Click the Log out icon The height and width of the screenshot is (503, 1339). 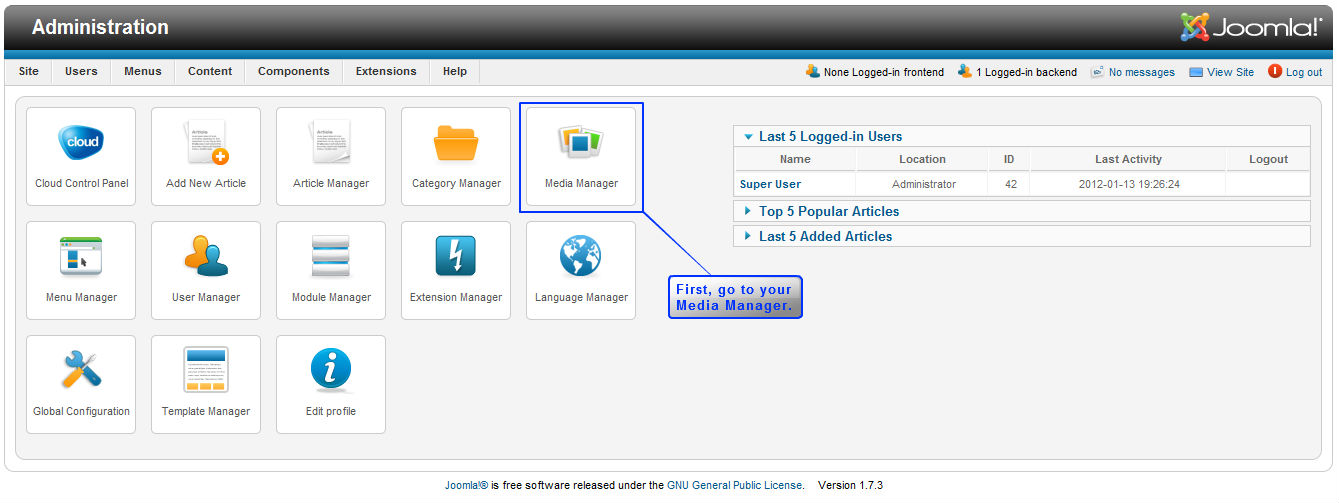pos(1275,71)
